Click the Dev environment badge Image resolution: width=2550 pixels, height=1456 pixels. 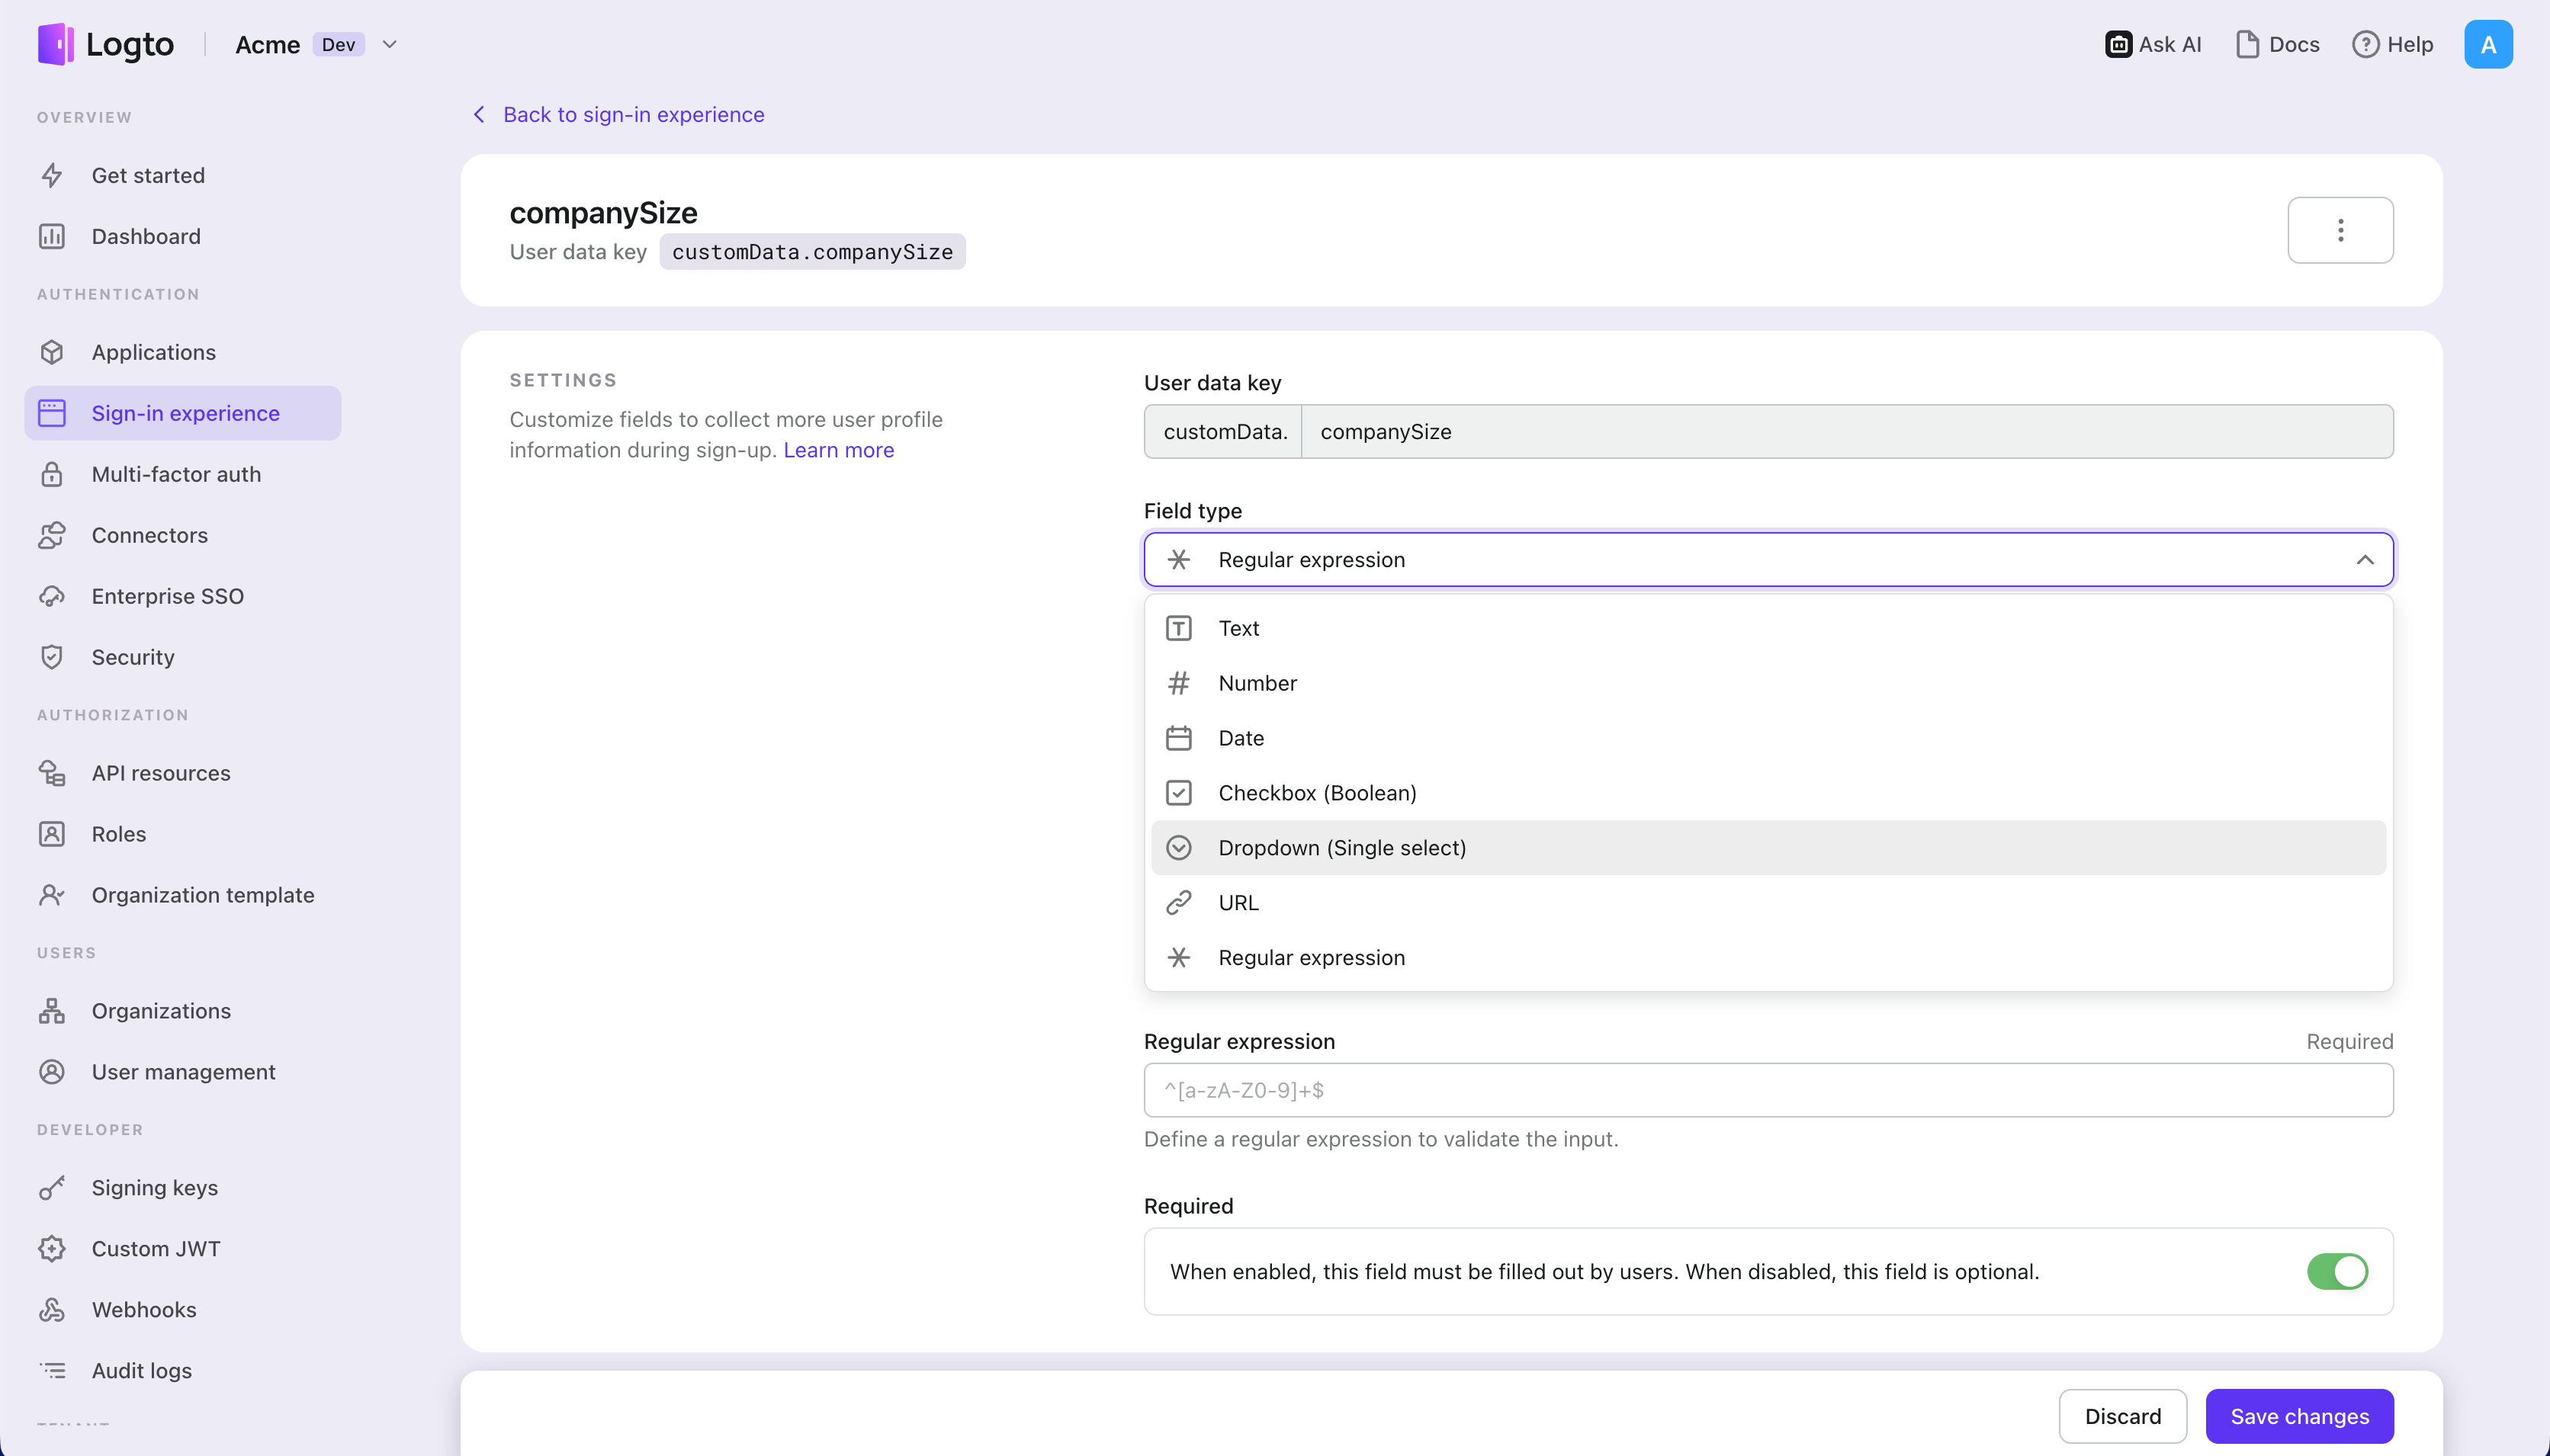tap(338, 44)
